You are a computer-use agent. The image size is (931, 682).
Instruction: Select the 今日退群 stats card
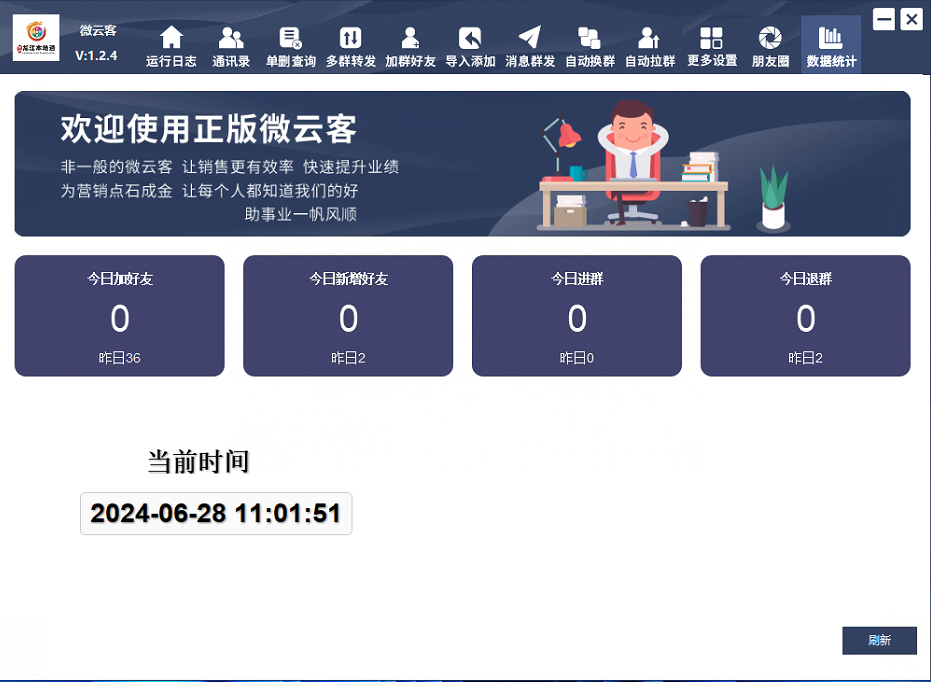point(805,315)
